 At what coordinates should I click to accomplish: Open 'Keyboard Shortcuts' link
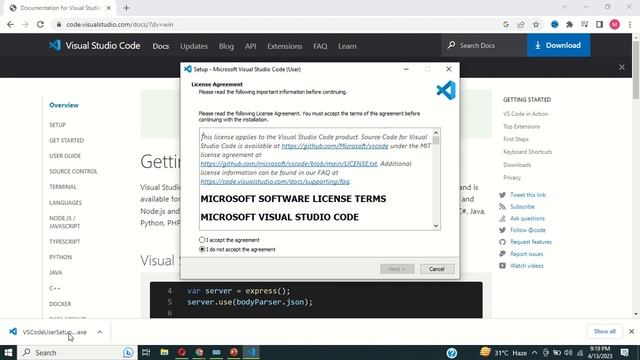tap(527, 152)
